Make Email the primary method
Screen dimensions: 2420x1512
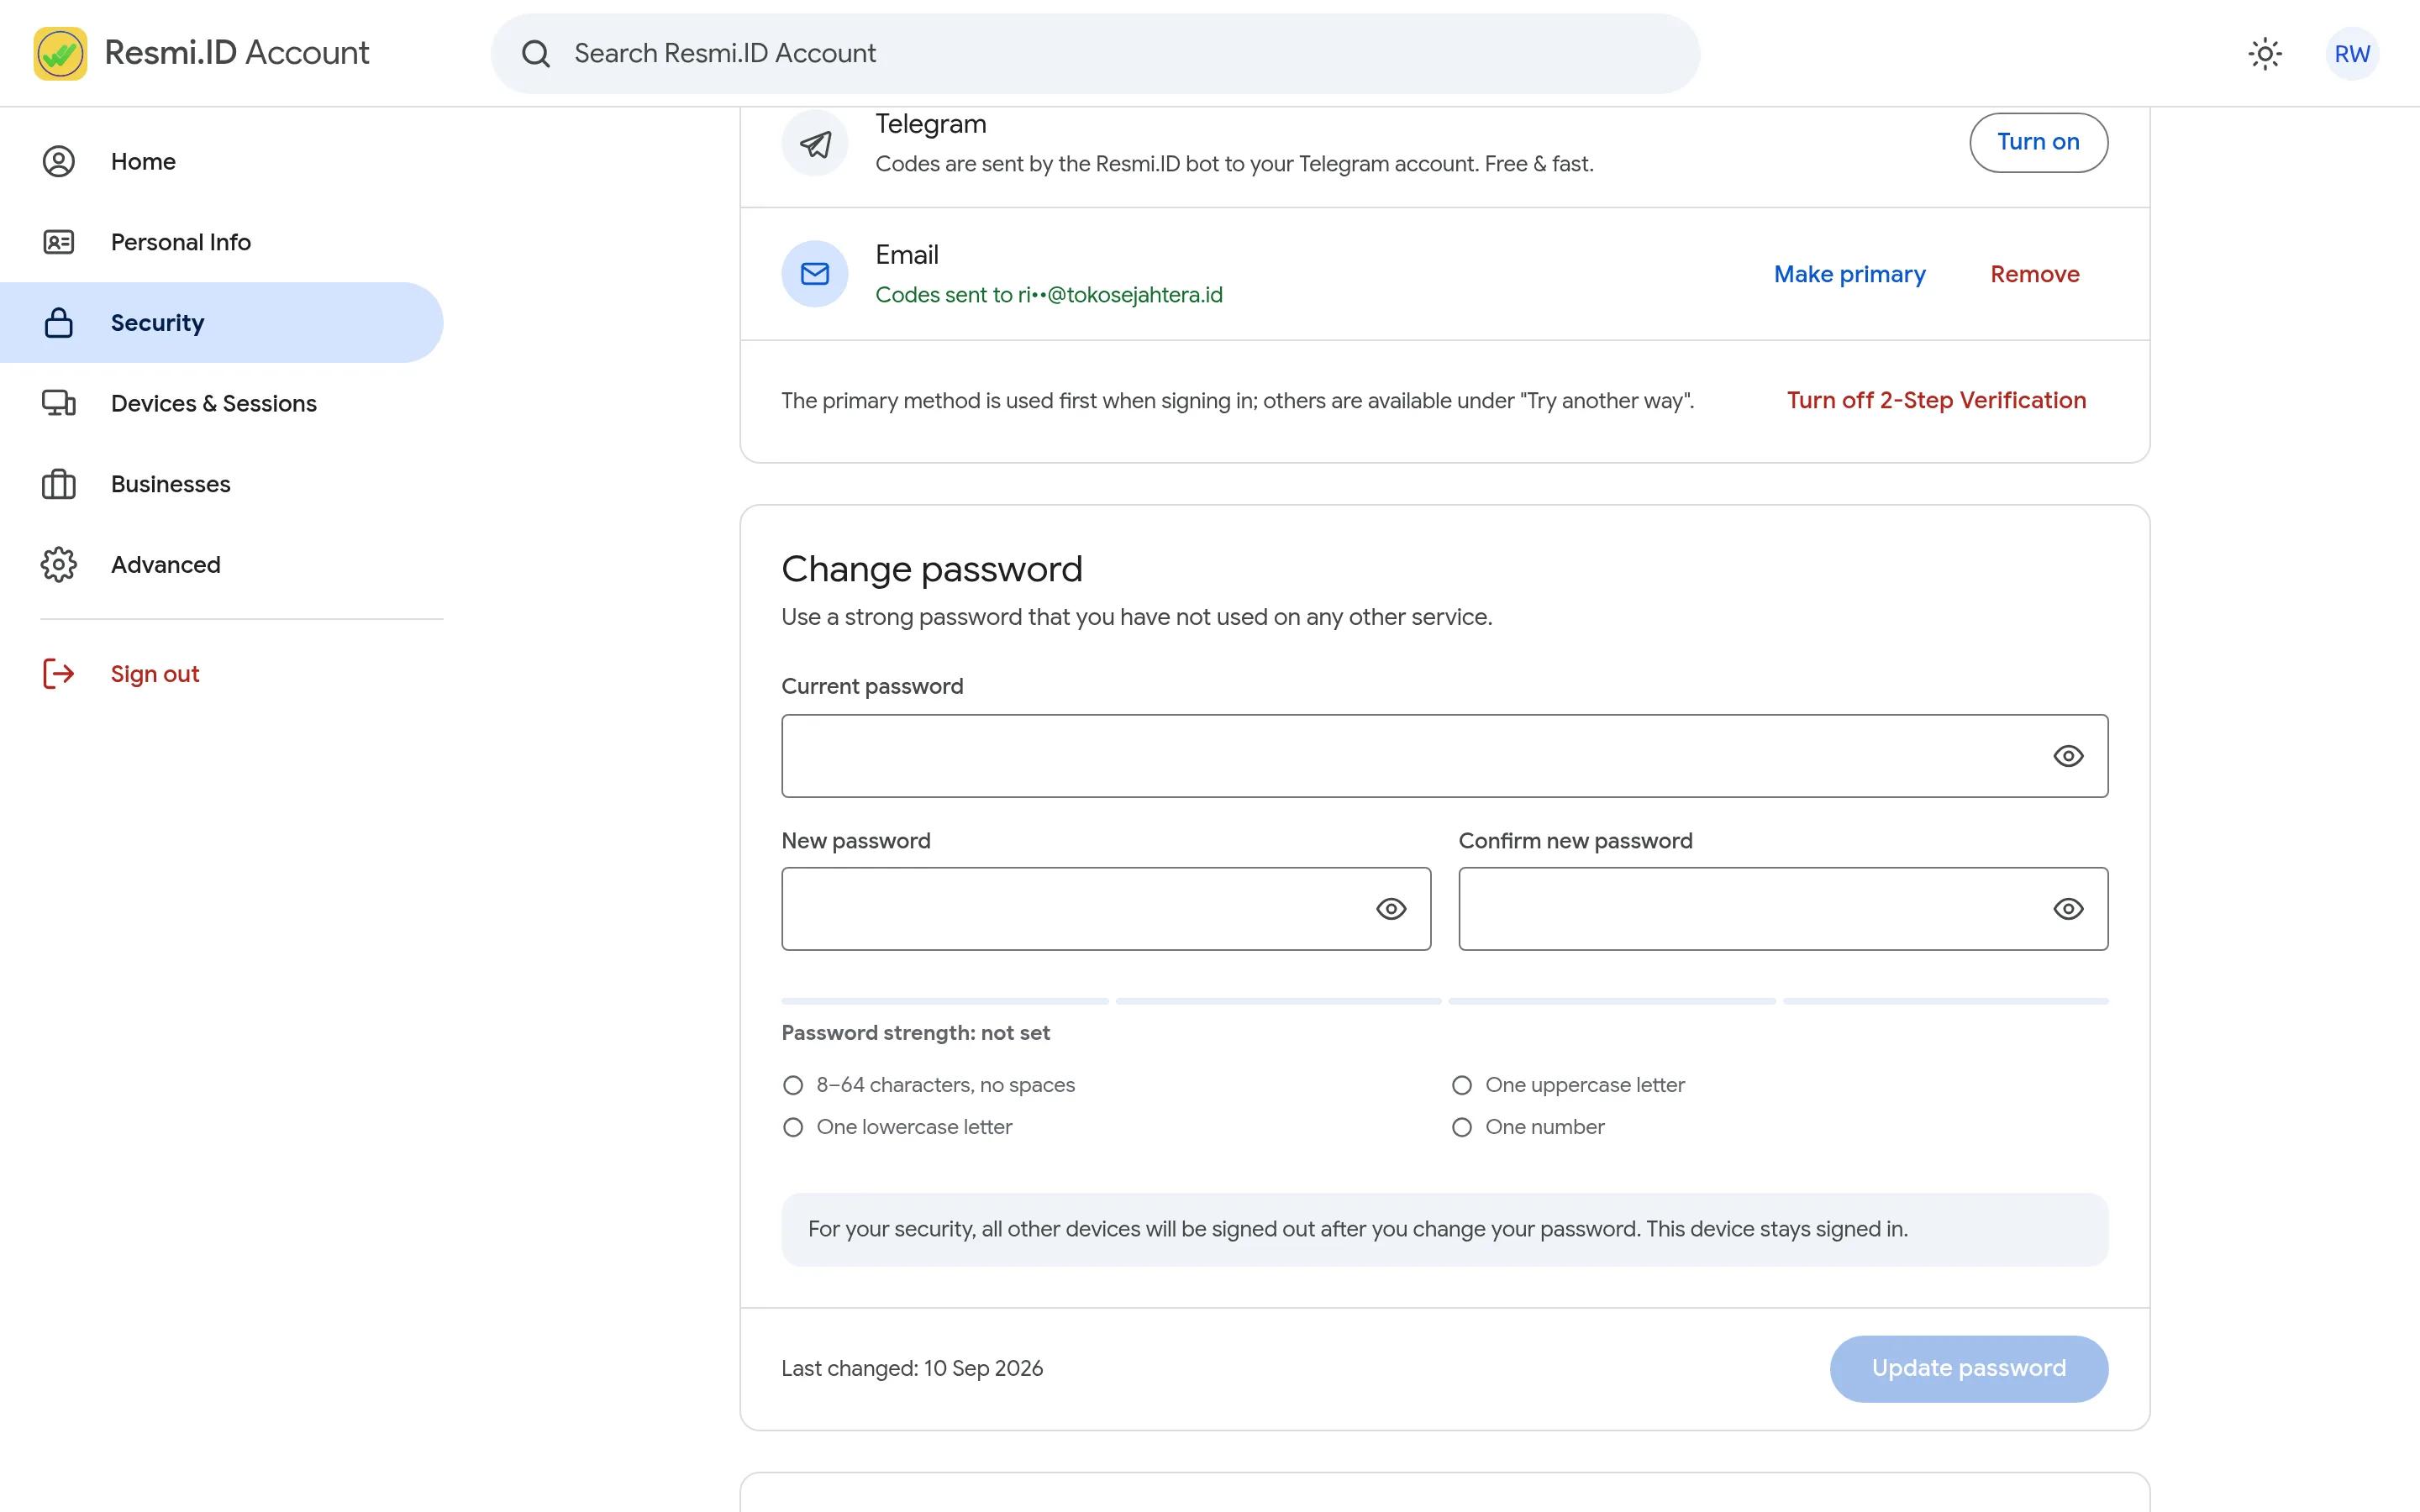1849,274
